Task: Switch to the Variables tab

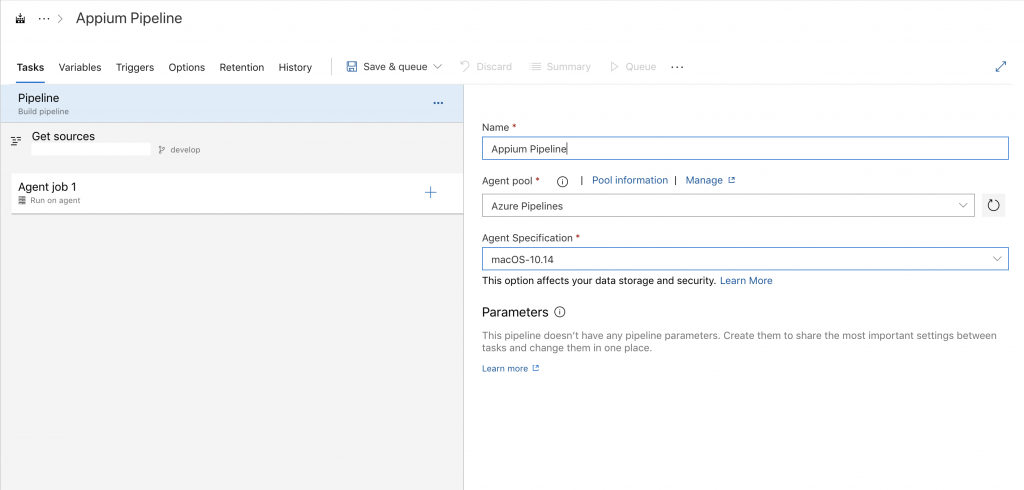Action: (80, 67)
